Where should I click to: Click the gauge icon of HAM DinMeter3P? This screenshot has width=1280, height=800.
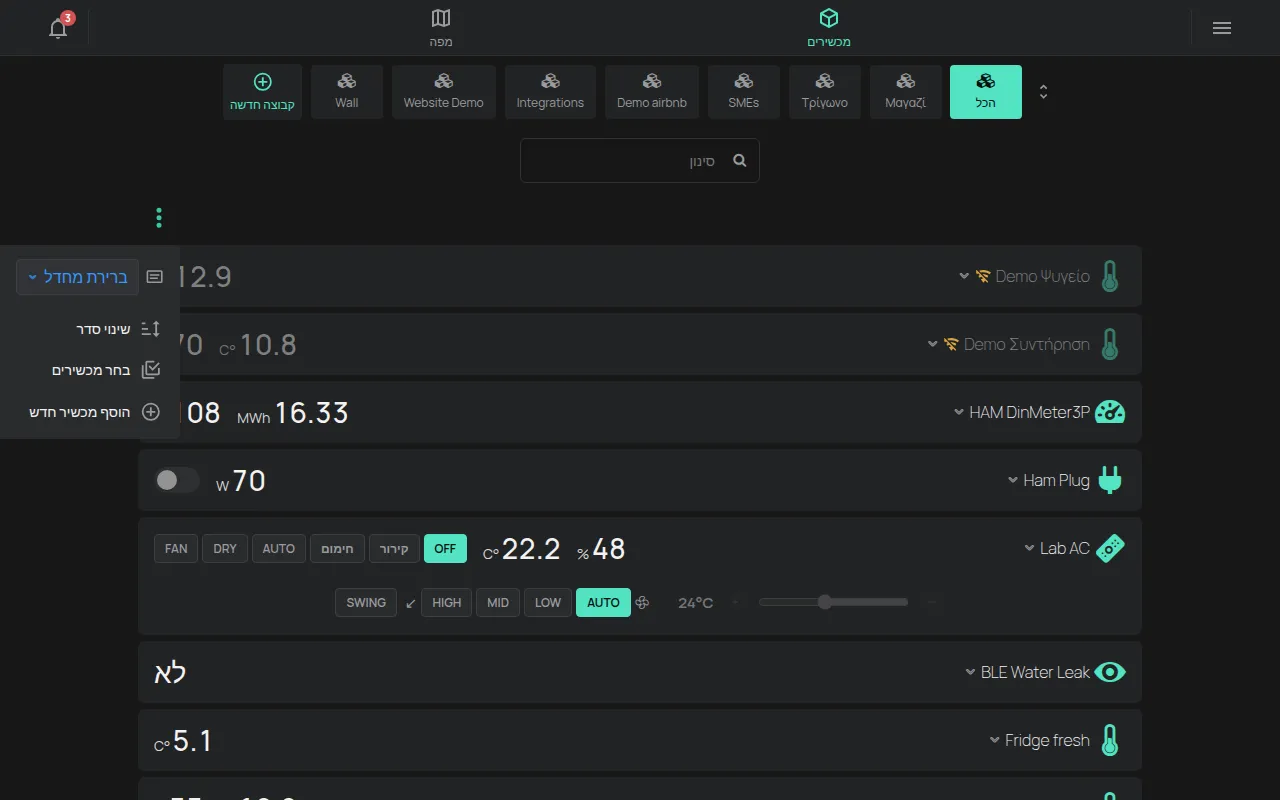coord(1110,412)
